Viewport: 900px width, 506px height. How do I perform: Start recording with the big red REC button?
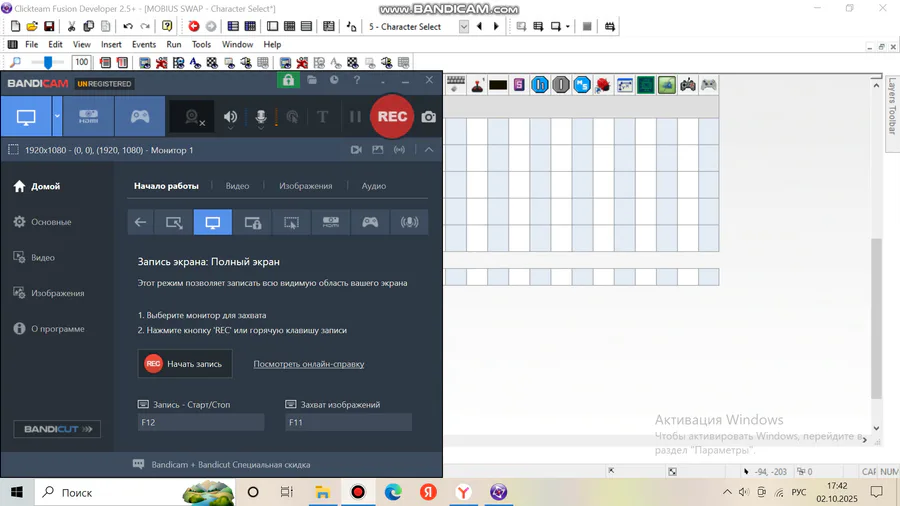click(x=392, y=116)
